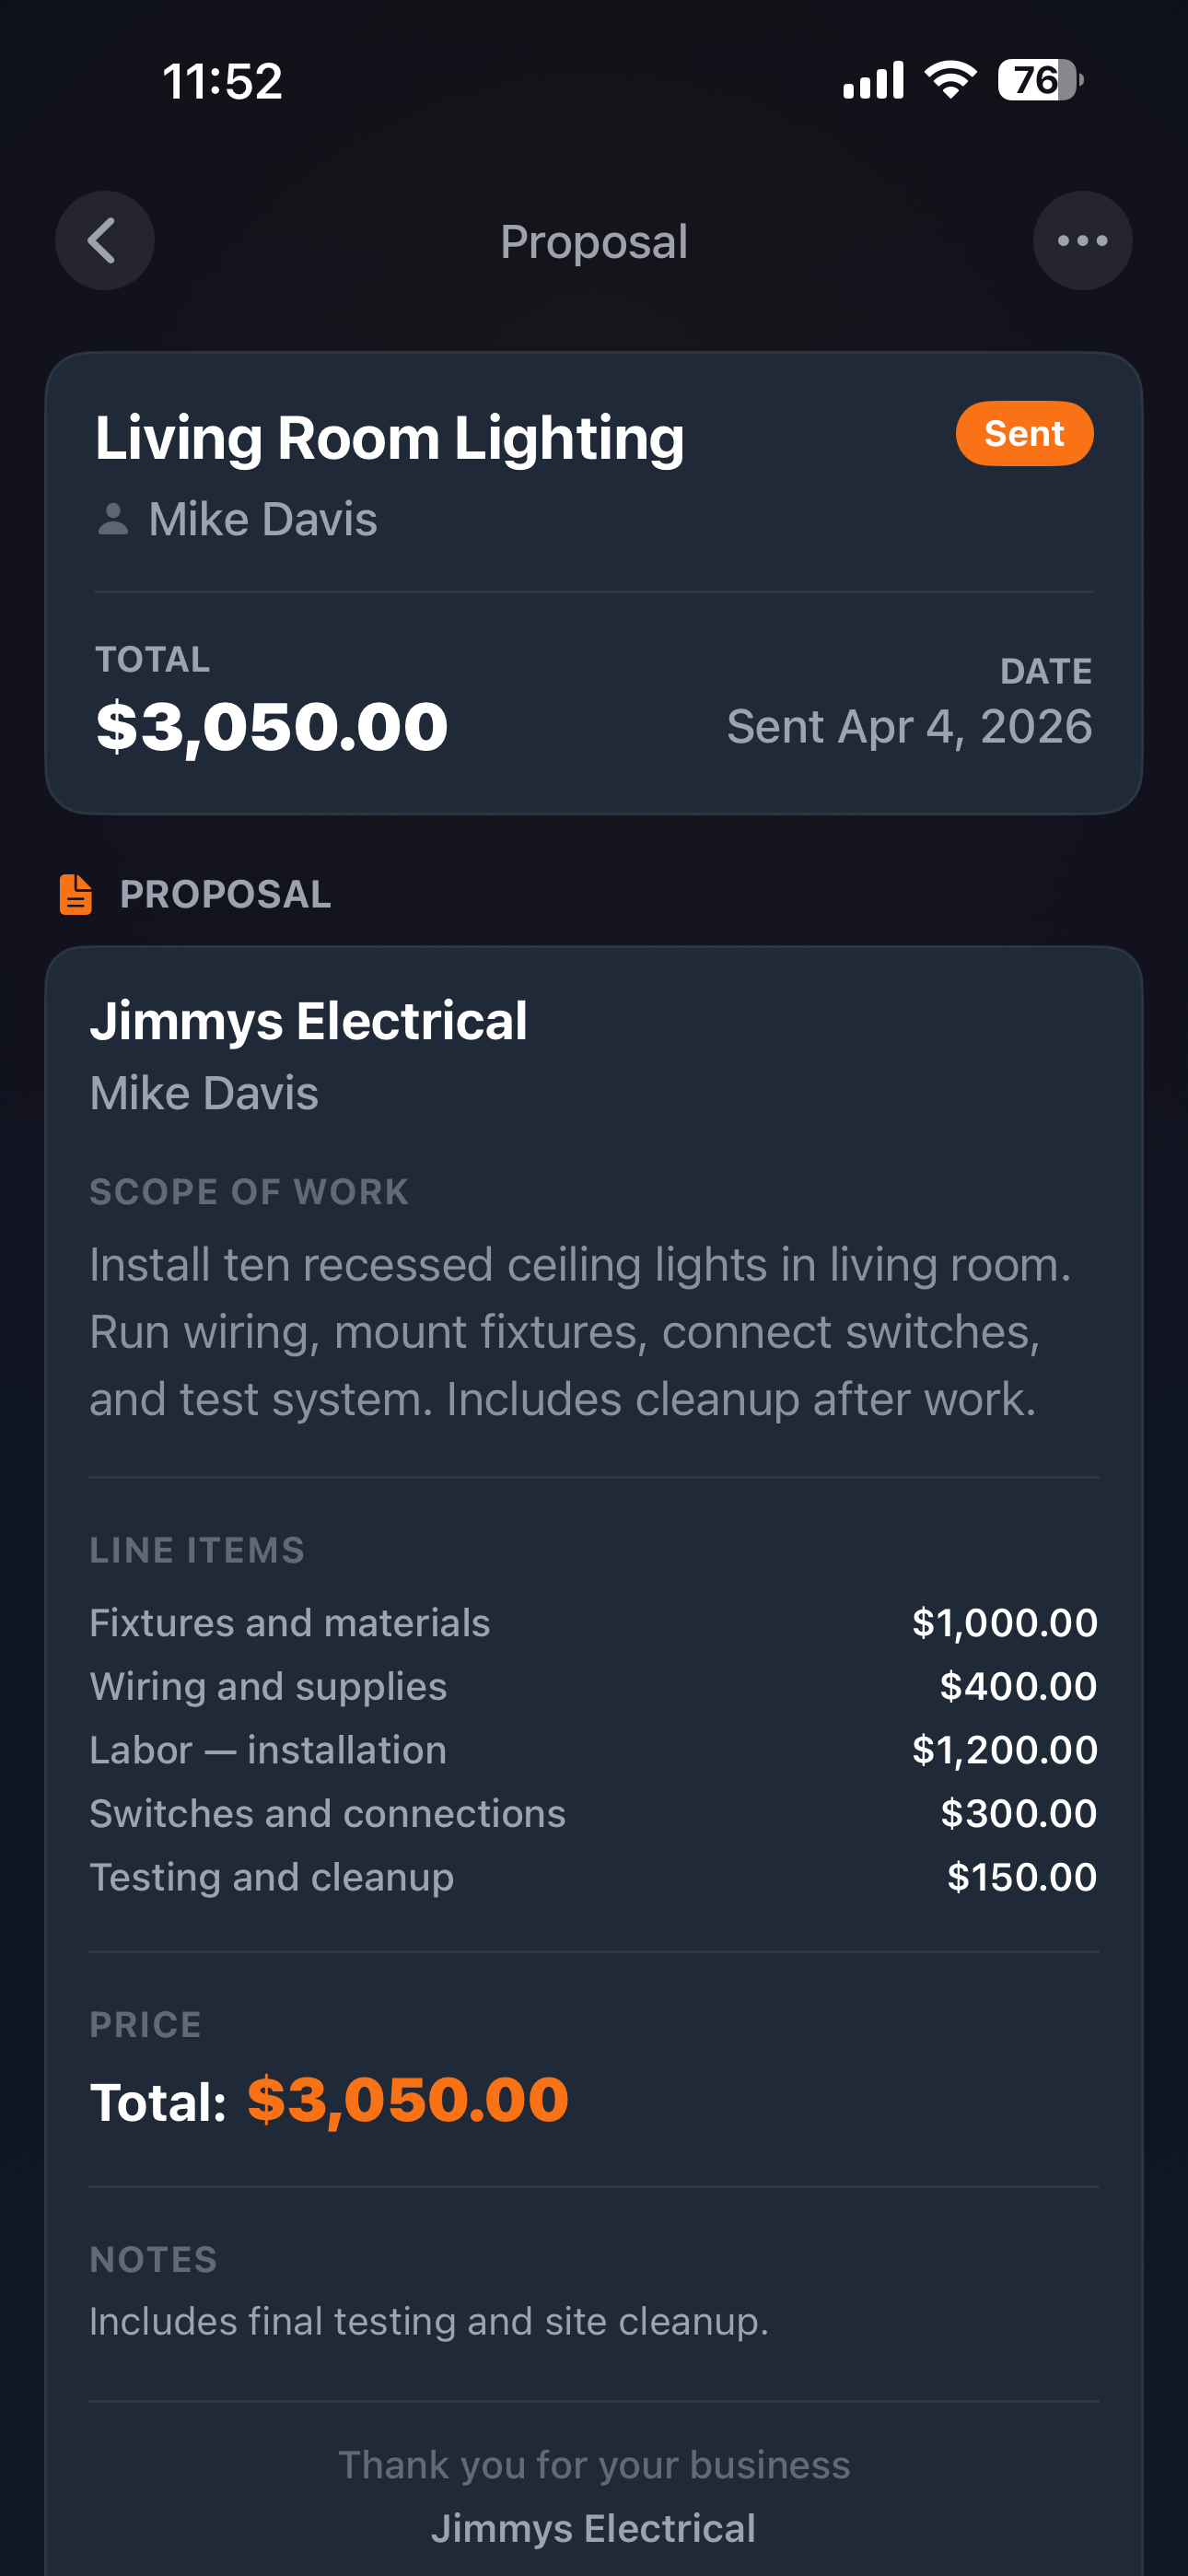The image size is (1188, 2576).
Task: Tap the Living Room Lighting title
Action: click(389, 438)
